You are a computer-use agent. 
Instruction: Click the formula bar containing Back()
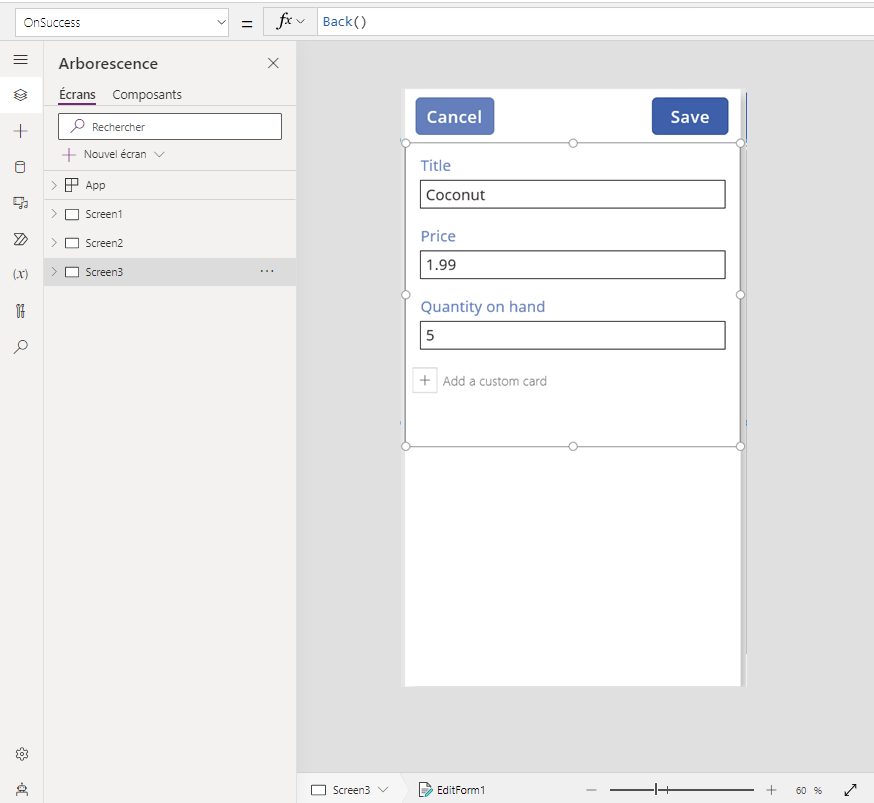[x=595, y=22]
